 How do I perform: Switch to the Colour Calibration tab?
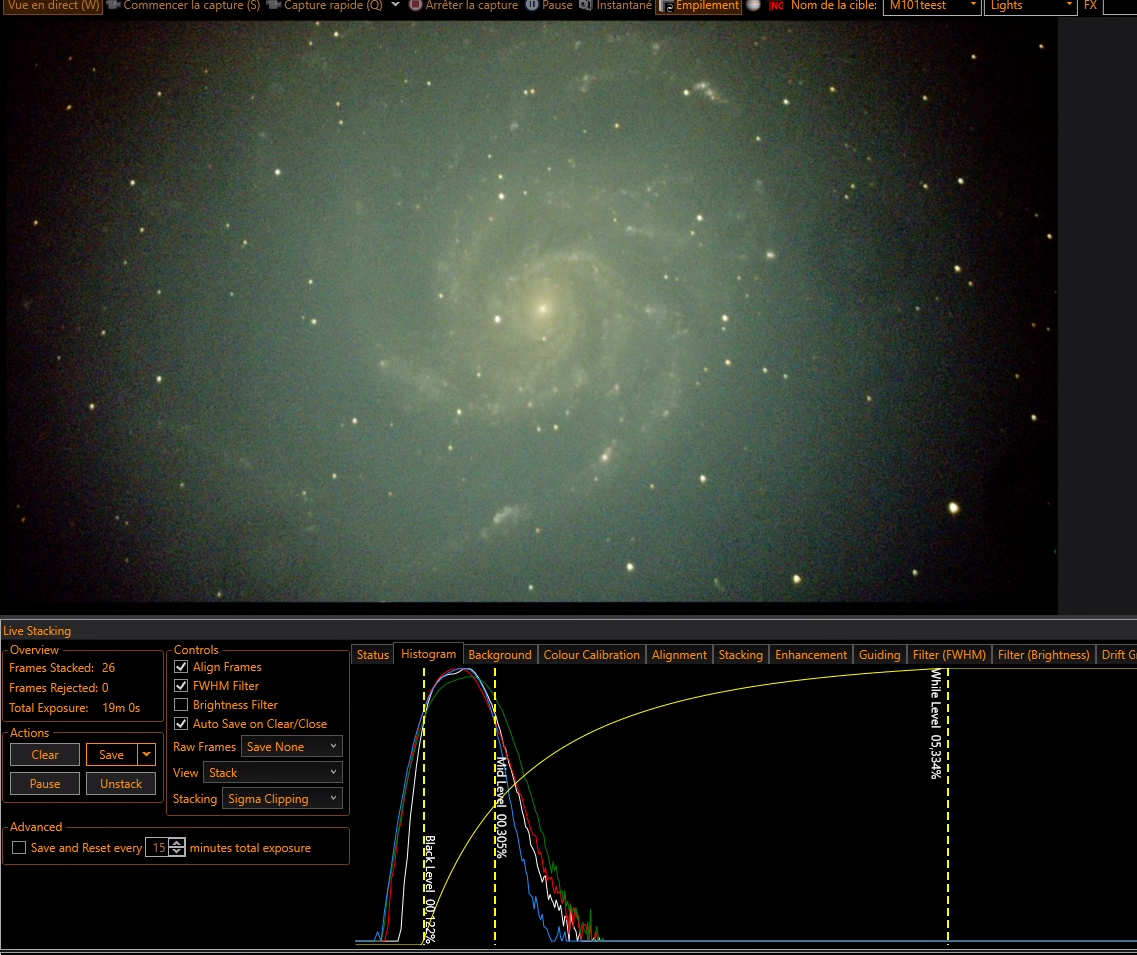(591, 654)
